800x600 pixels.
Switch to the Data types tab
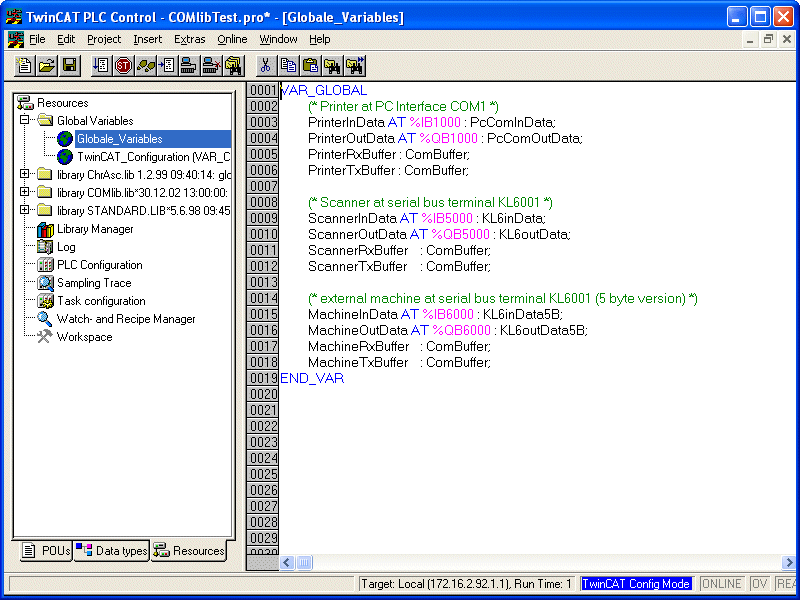coord(112,551)
